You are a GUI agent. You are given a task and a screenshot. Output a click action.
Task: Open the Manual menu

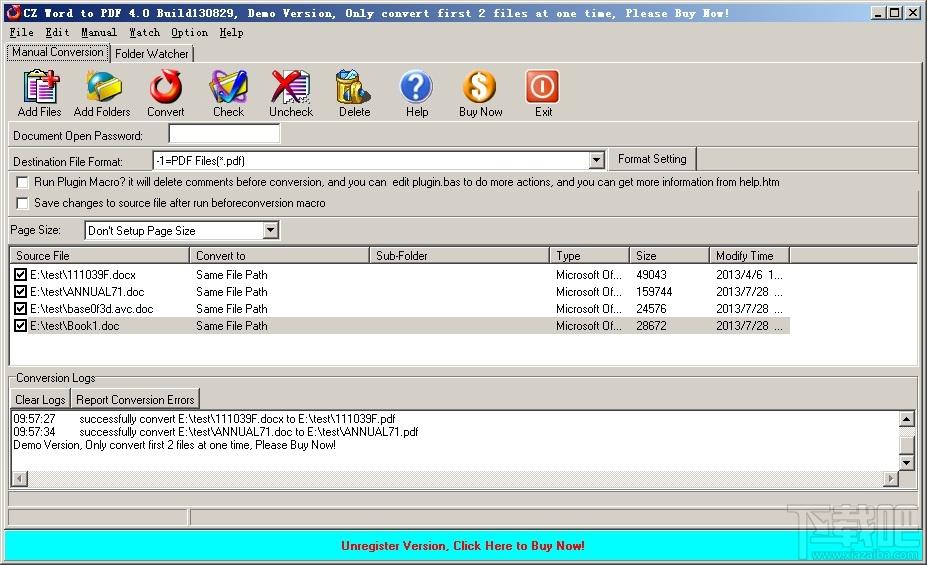(99, 33)
